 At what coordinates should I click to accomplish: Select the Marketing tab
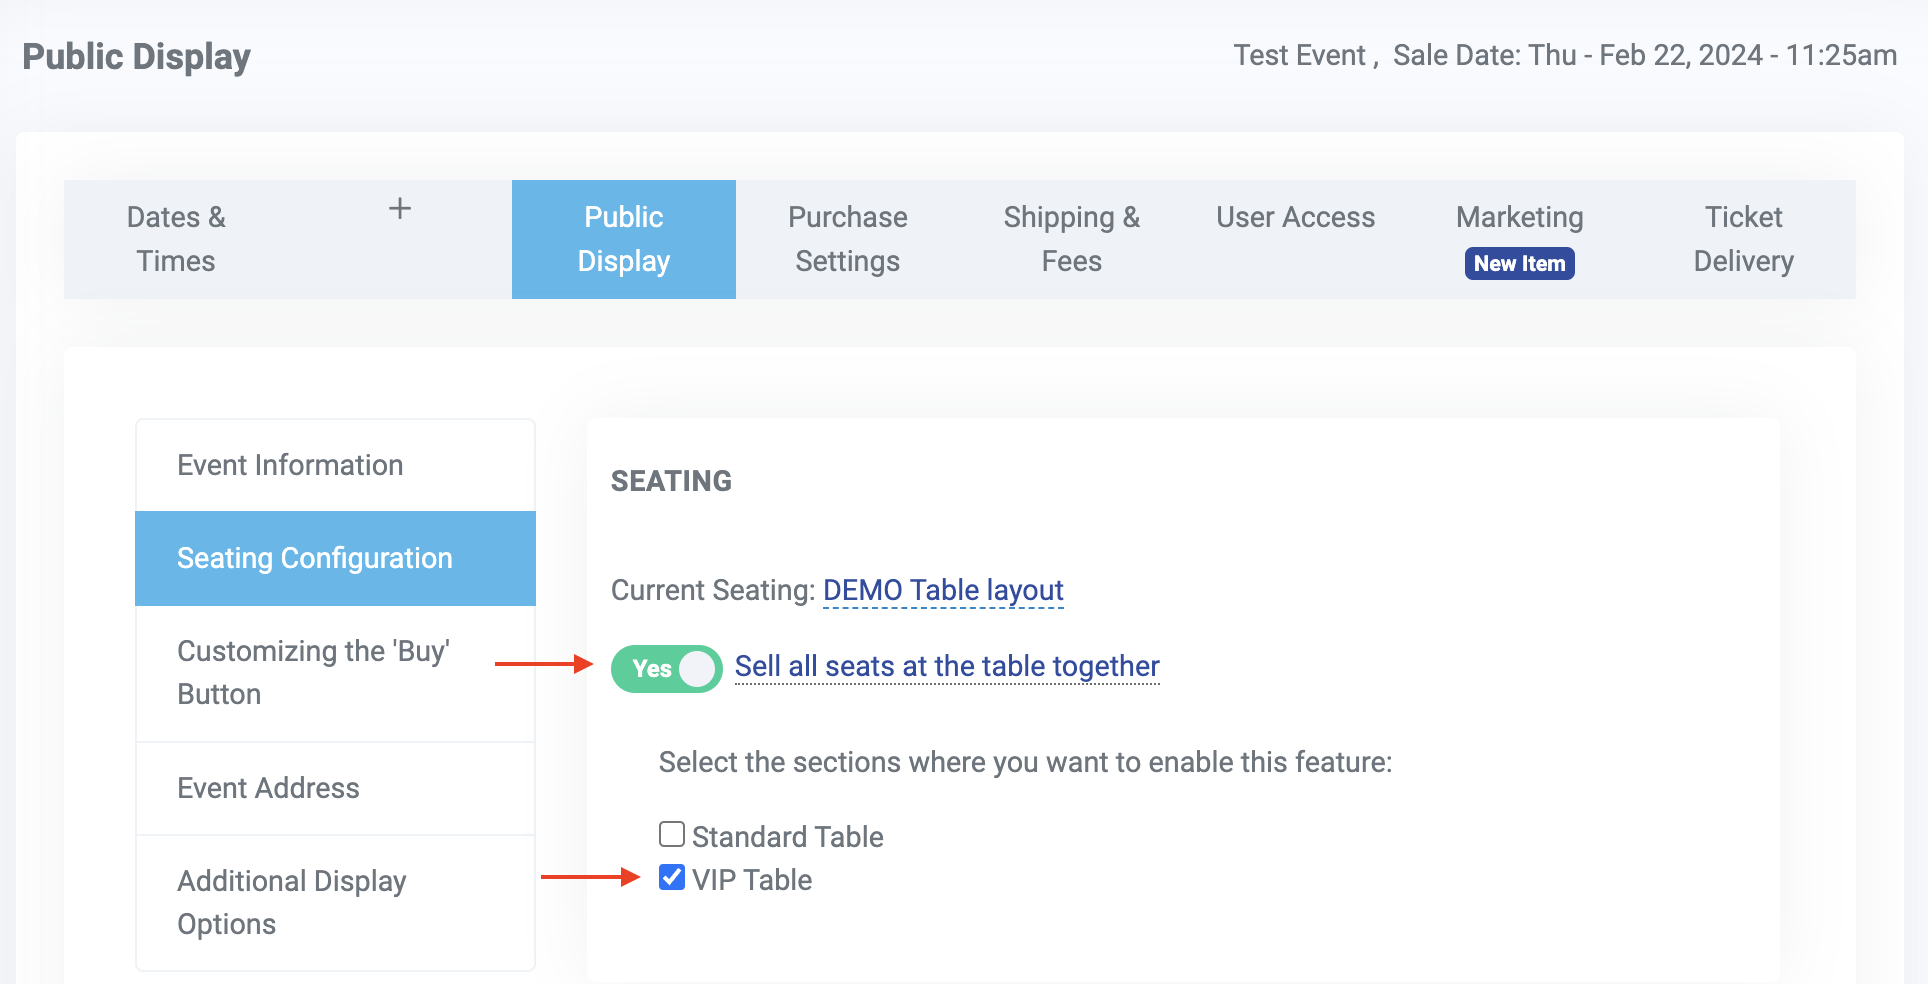coord(1519,218)
